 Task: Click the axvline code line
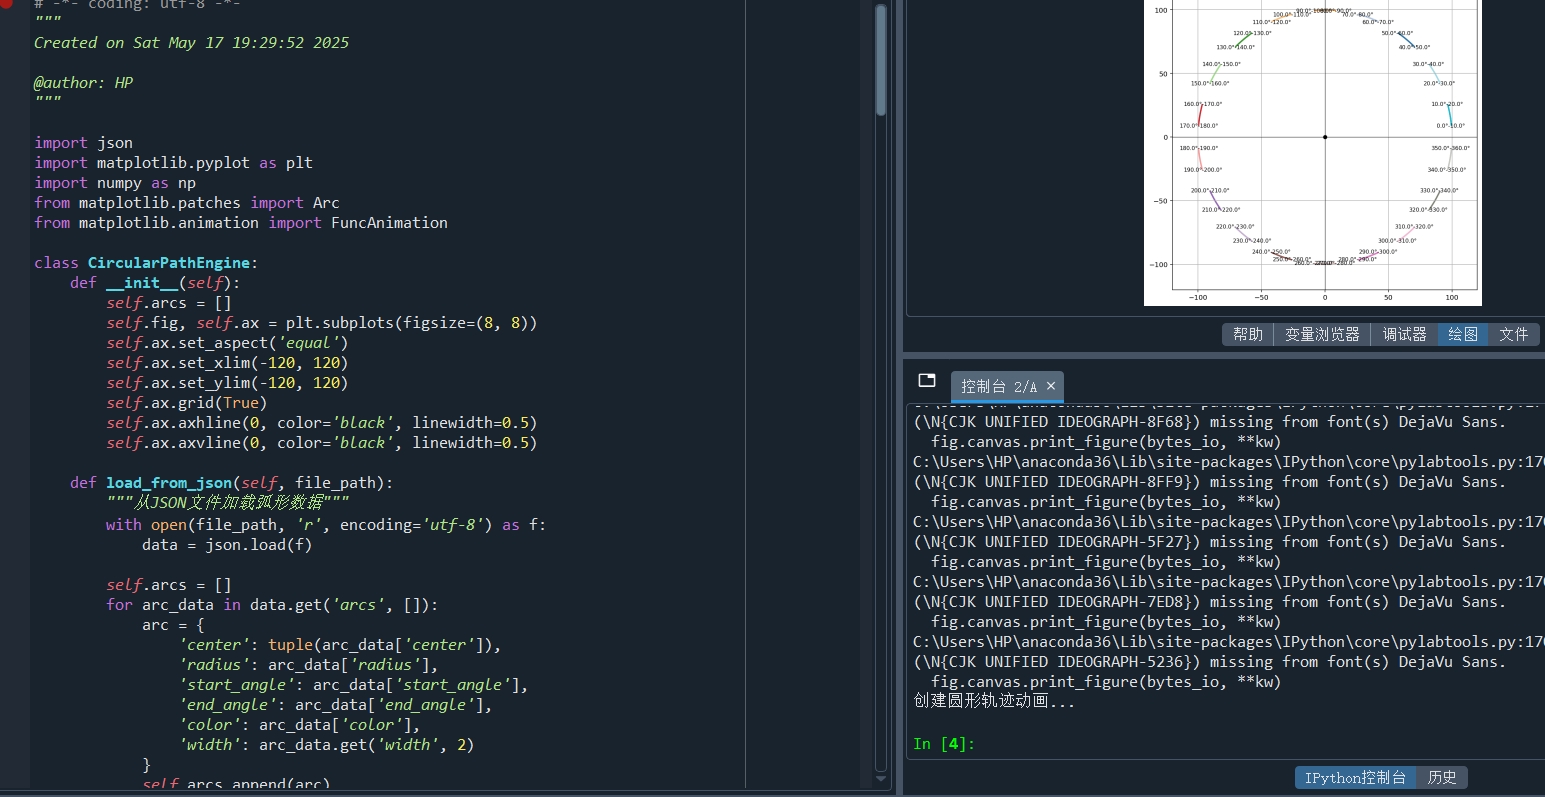322,443
